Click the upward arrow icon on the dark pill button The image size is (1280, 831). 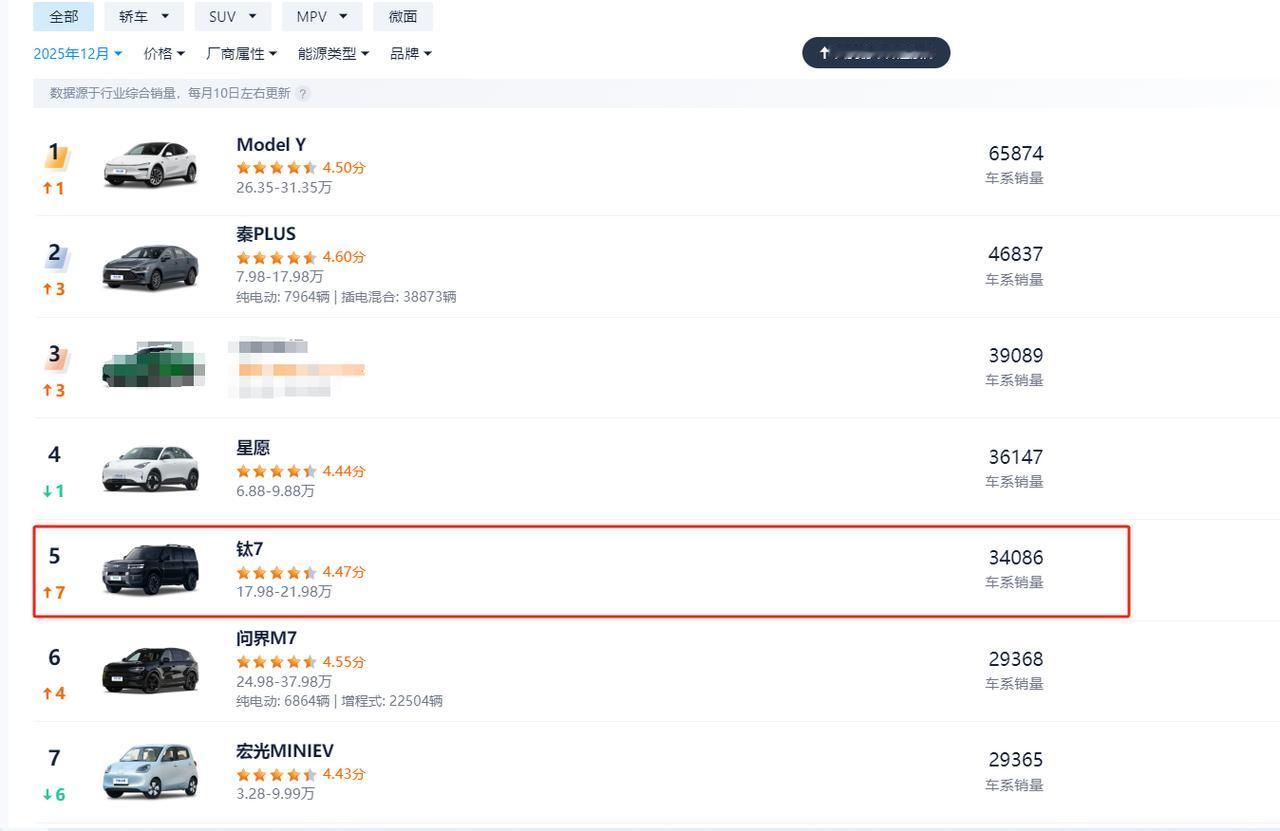click(x=824, y=52)
